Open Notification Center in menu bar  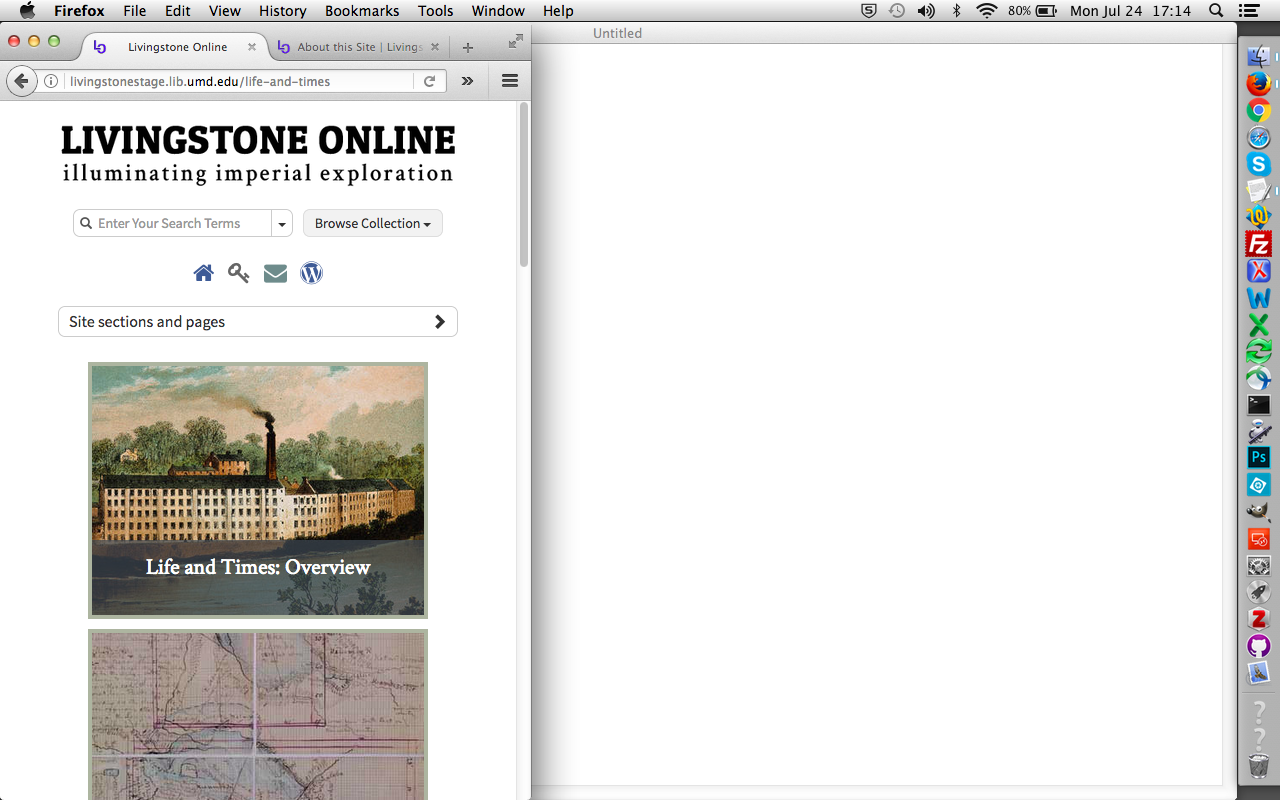pyautogui.click(x=1248, y=11)
